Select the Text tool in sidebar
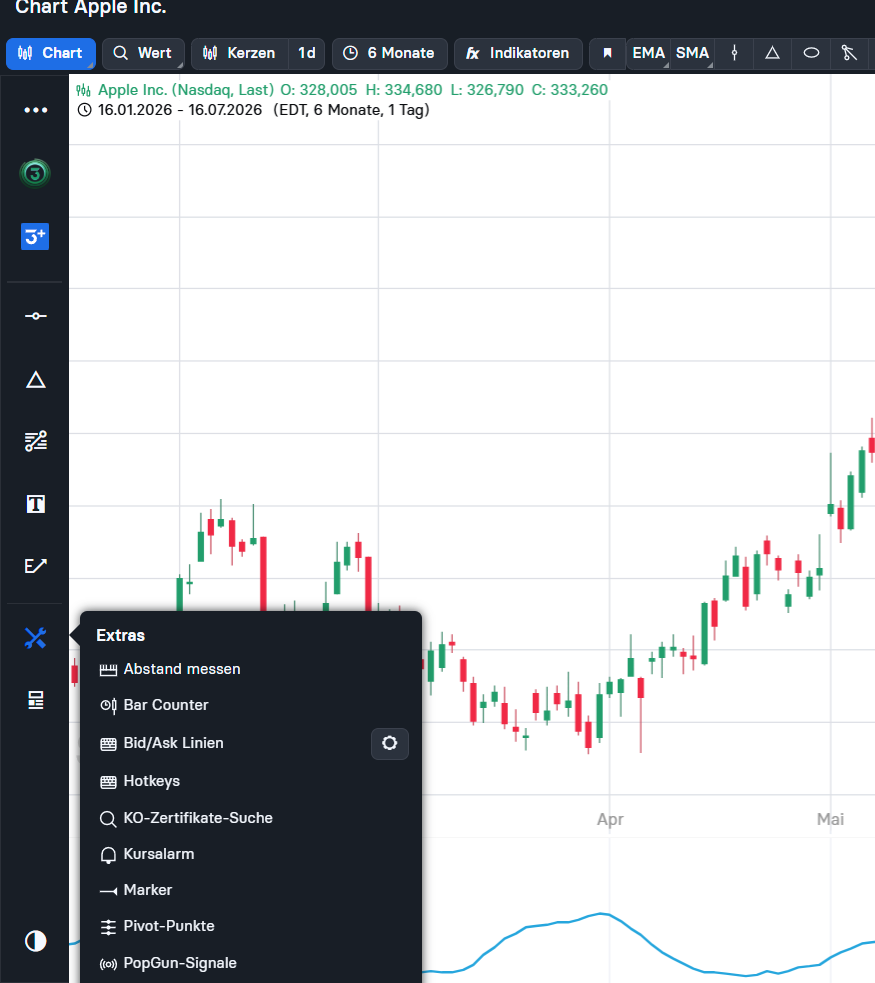 click(36, 504)
